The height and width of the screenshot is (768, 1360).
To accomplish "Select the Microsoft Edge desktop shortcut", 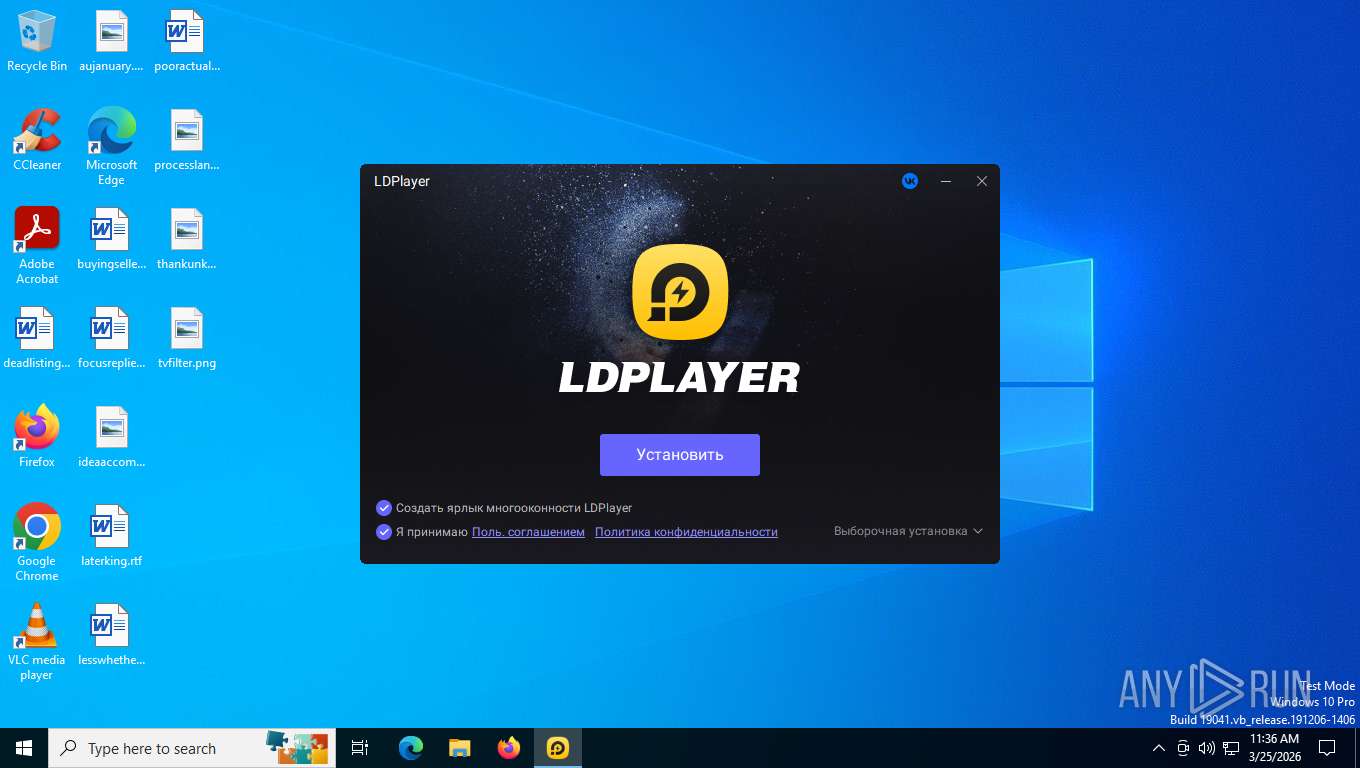I will (x=111, y=146).
